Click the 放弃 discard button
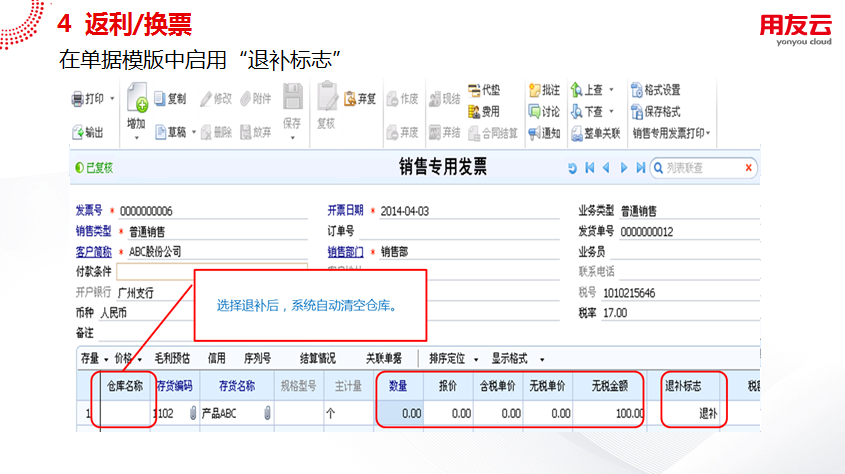 tap(256, 132)
